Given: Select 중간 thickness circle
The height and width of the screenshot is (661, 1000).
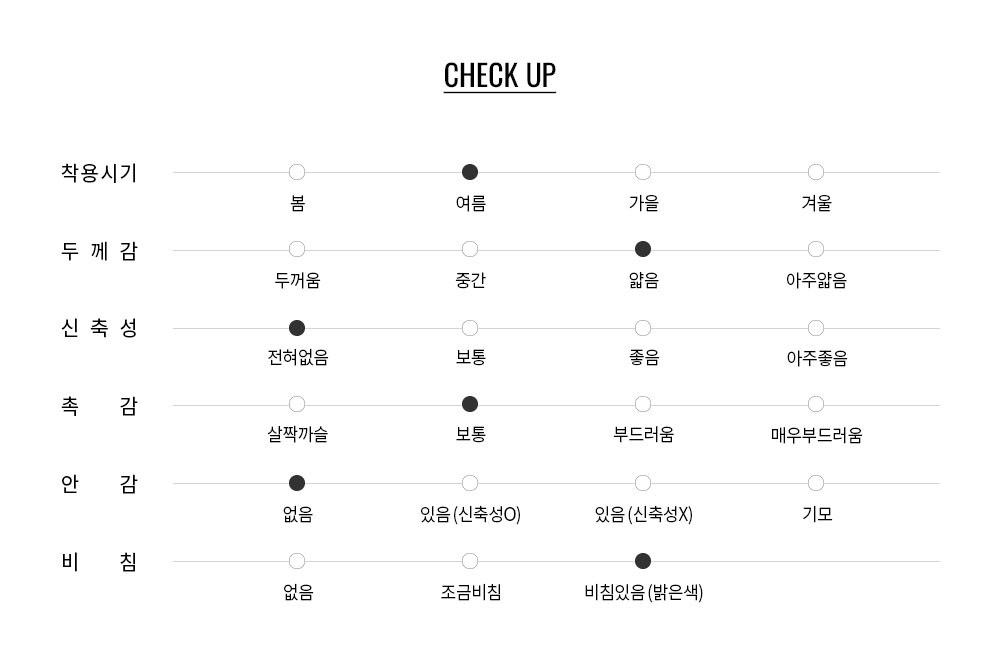Looking at the screenshot, I should pyautogui.click(x=470, y=249).
